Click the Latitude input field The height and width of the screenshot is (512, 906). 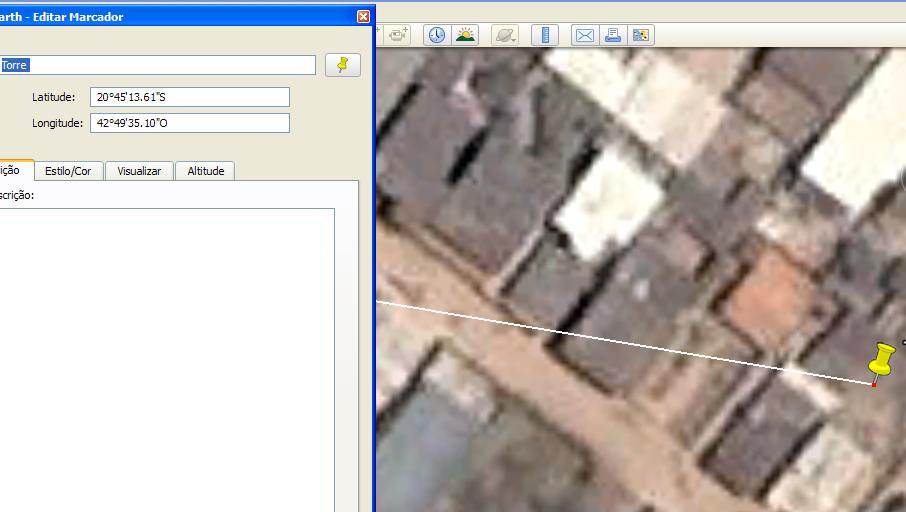tap(190, 97)
